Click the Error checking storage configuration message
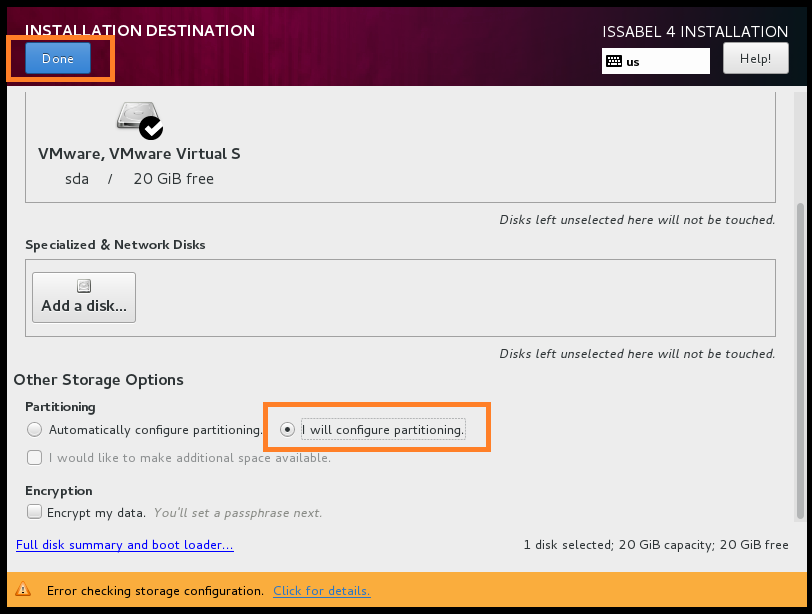This screenshot has width=812, height=614. pos(155,591)
